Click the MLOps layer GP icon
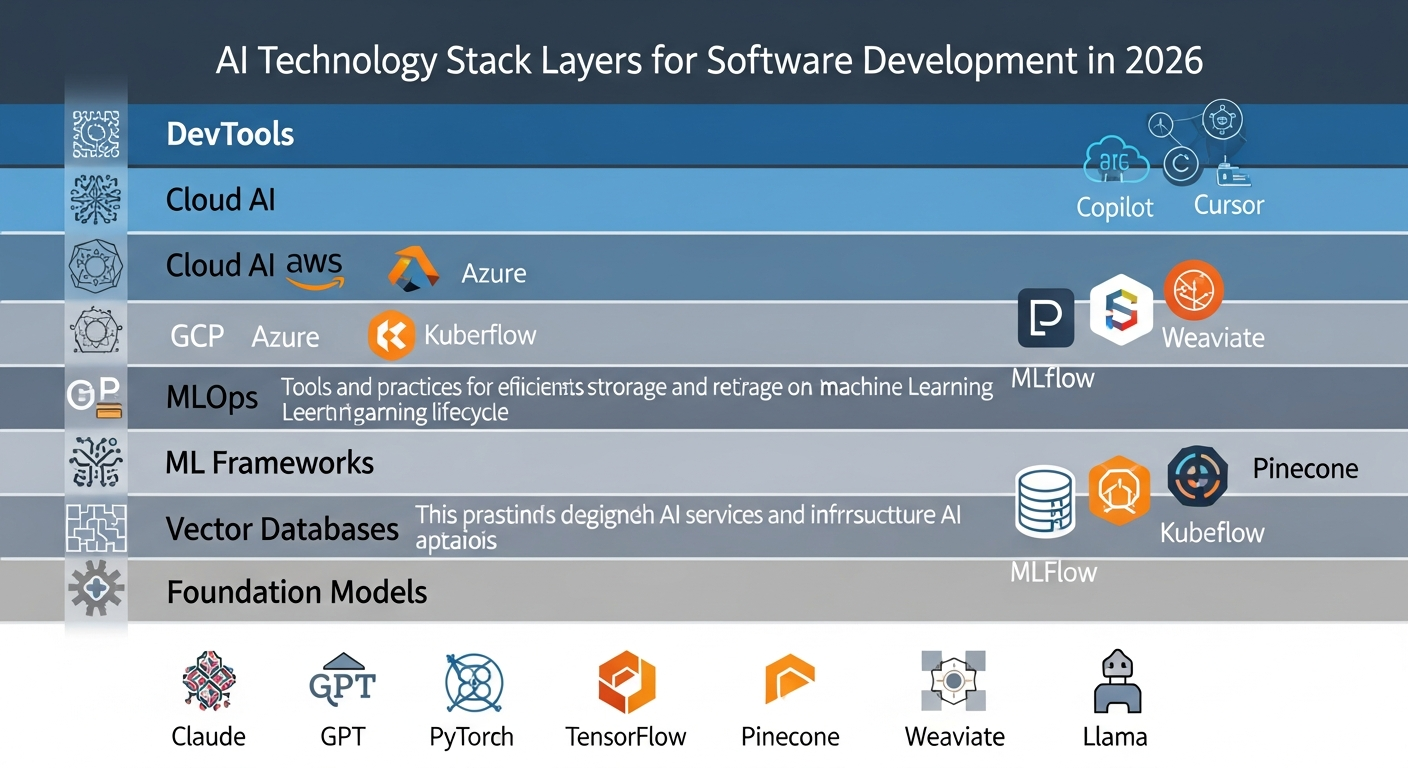1408x768 pixels. (93, 397)
